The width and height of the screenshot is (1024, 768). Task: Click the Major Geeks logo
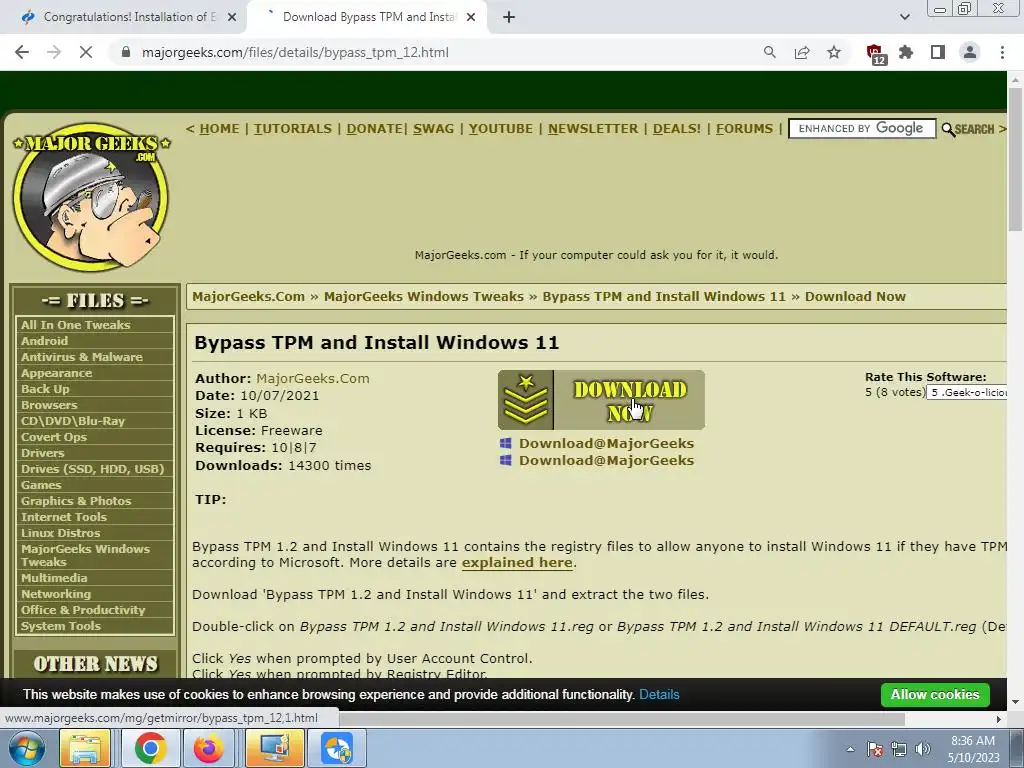91,197
